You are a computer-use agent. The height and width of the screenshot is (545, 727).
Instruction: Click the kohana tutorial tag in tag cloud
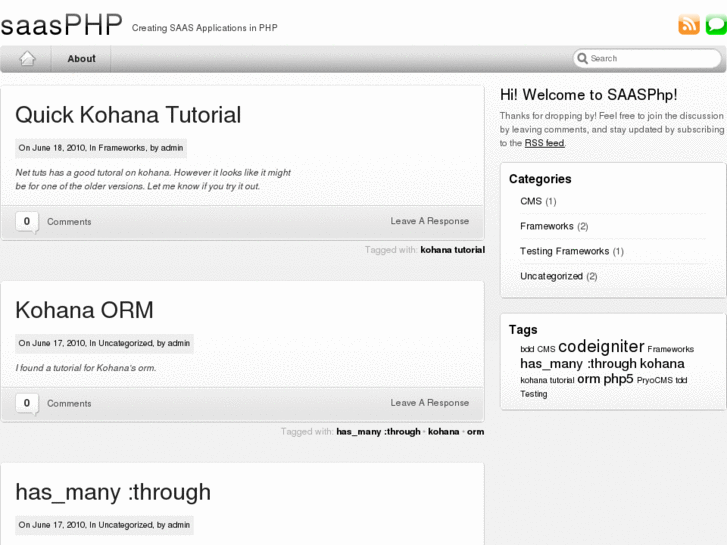(x=547, y=380)
